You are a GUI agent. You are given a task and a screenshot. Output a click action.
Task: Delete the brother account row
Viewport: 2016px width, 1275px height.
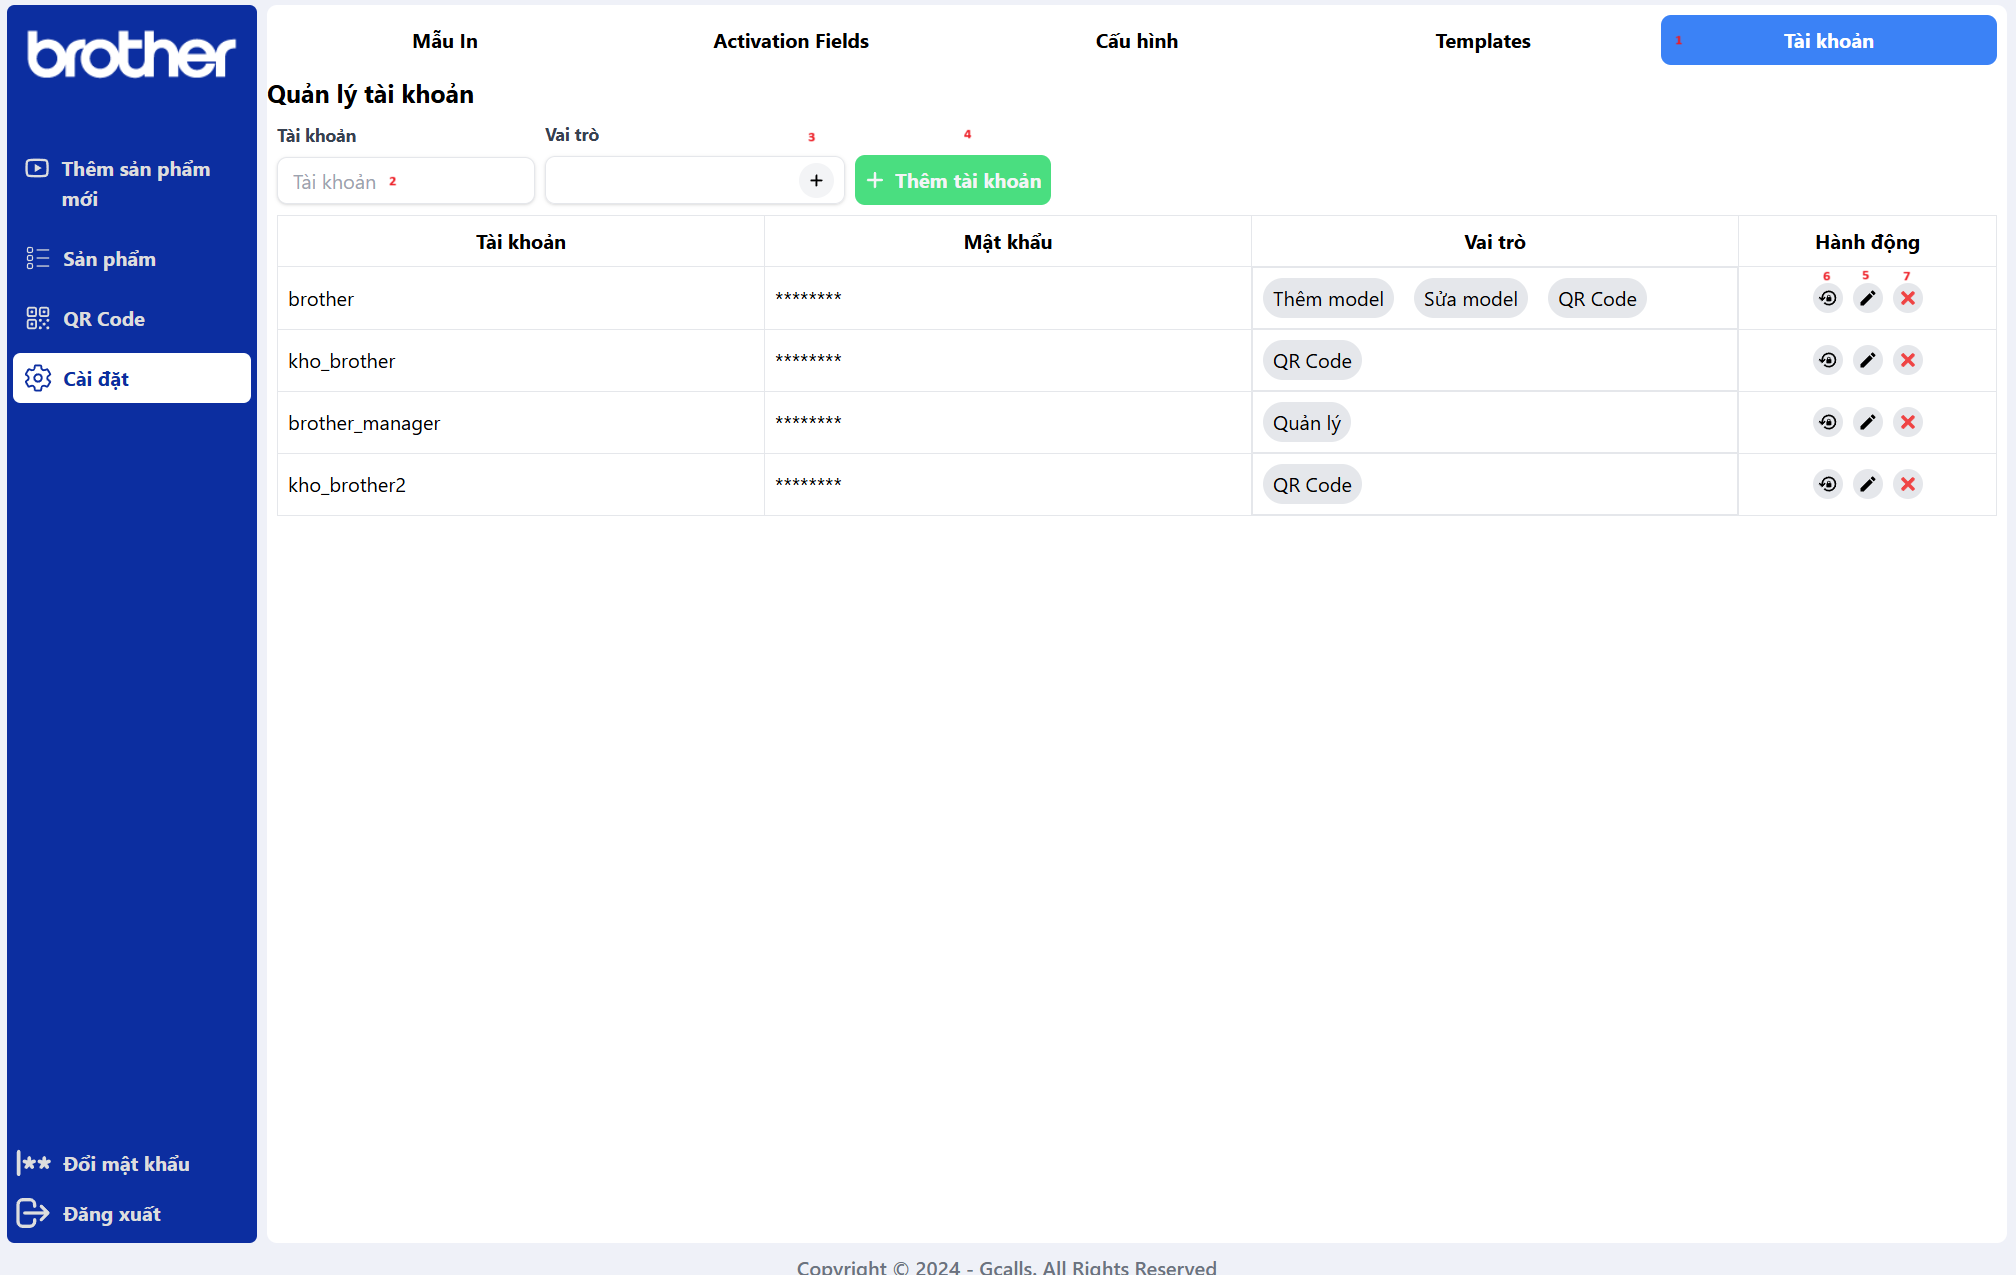(x=1907, y=298)
